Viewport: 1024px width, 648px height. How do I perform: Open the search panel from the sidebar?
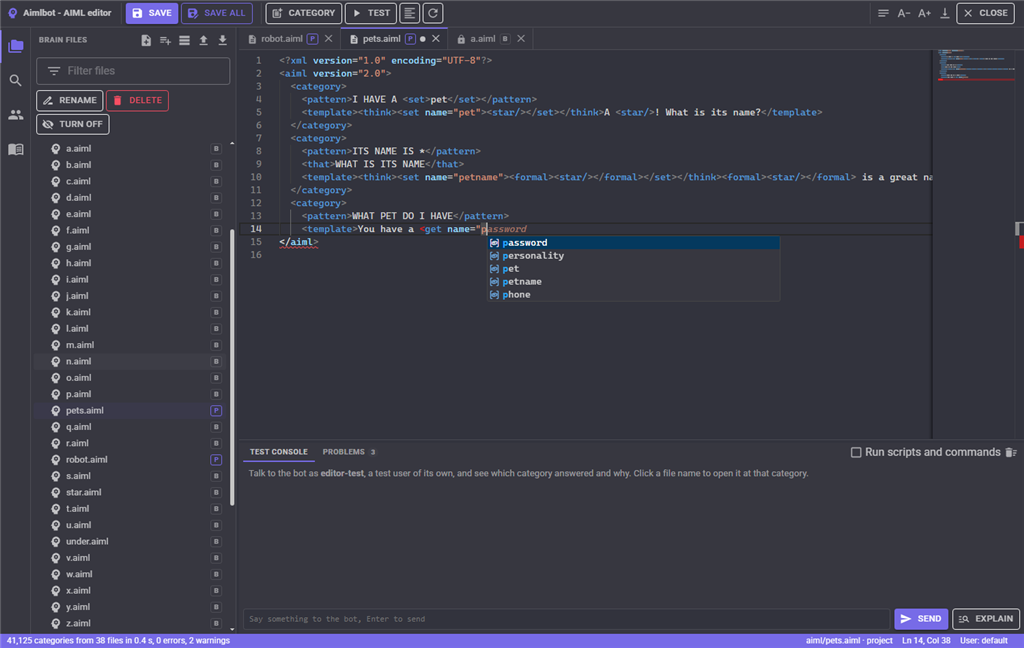coord(16,80)
